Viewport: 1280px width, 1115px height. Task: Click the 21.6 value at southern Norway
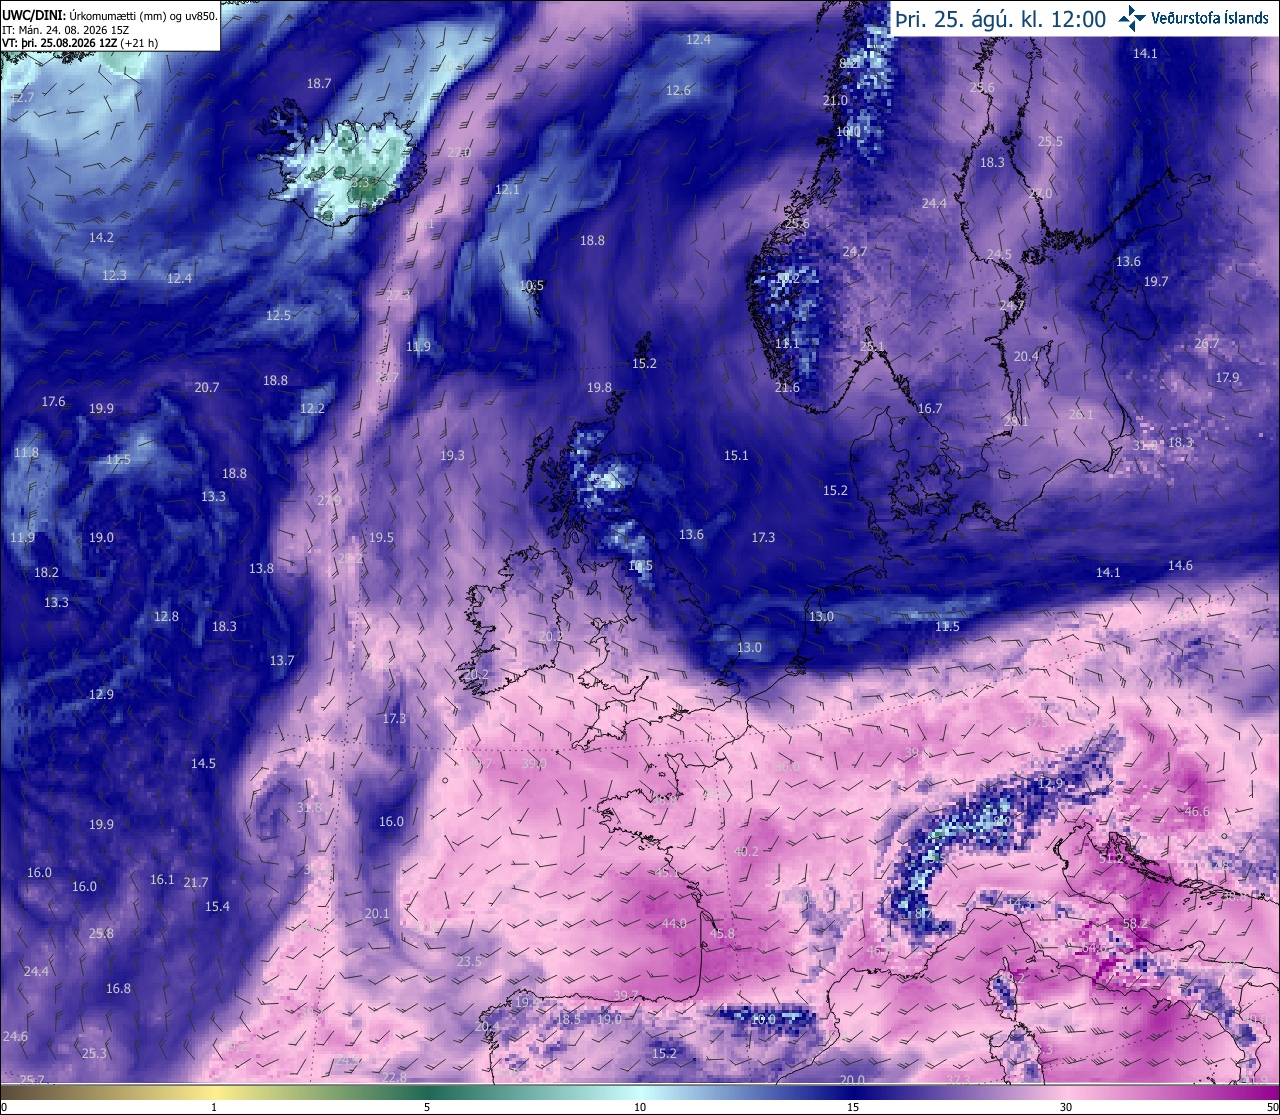(787, 387)
